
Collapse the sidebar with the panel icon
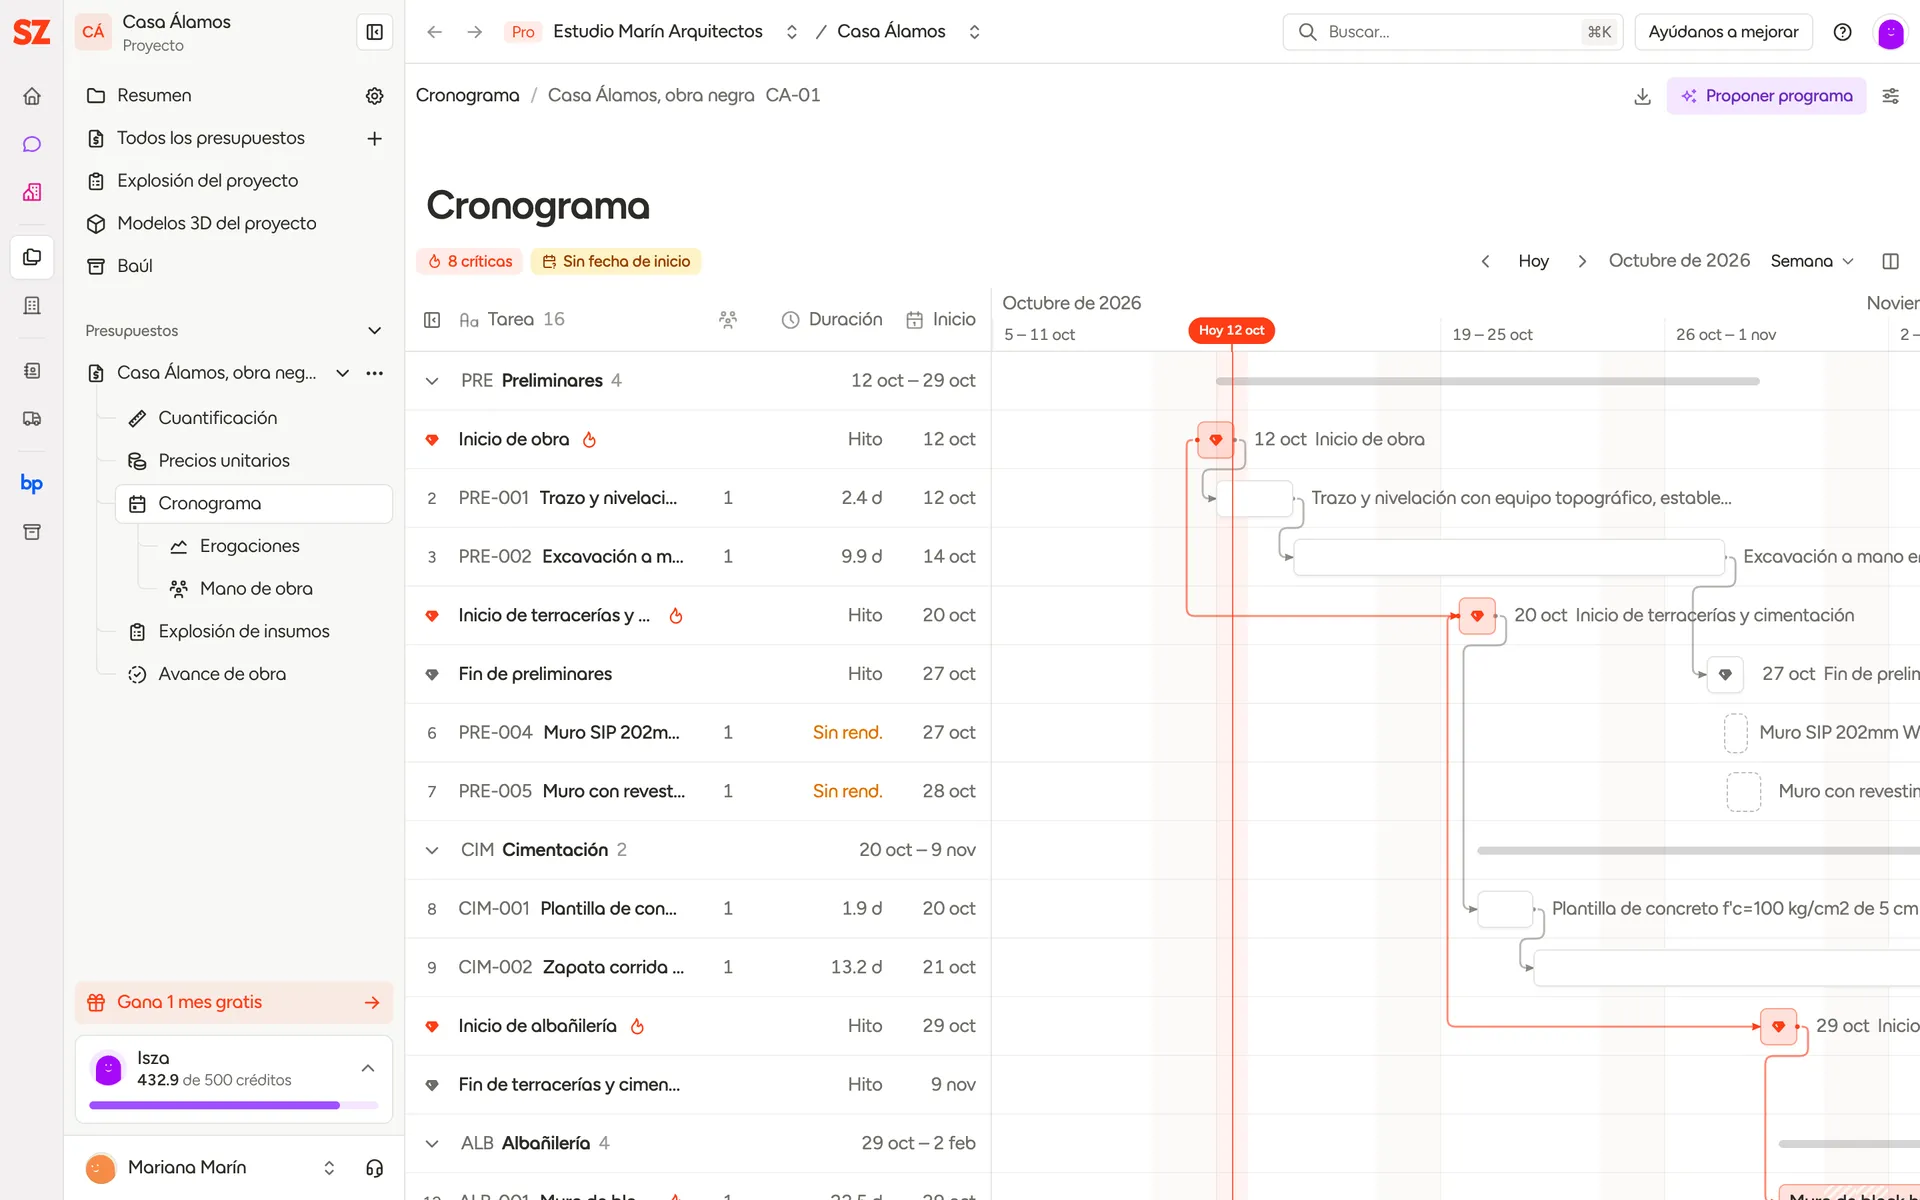click(x=375, y=32)
